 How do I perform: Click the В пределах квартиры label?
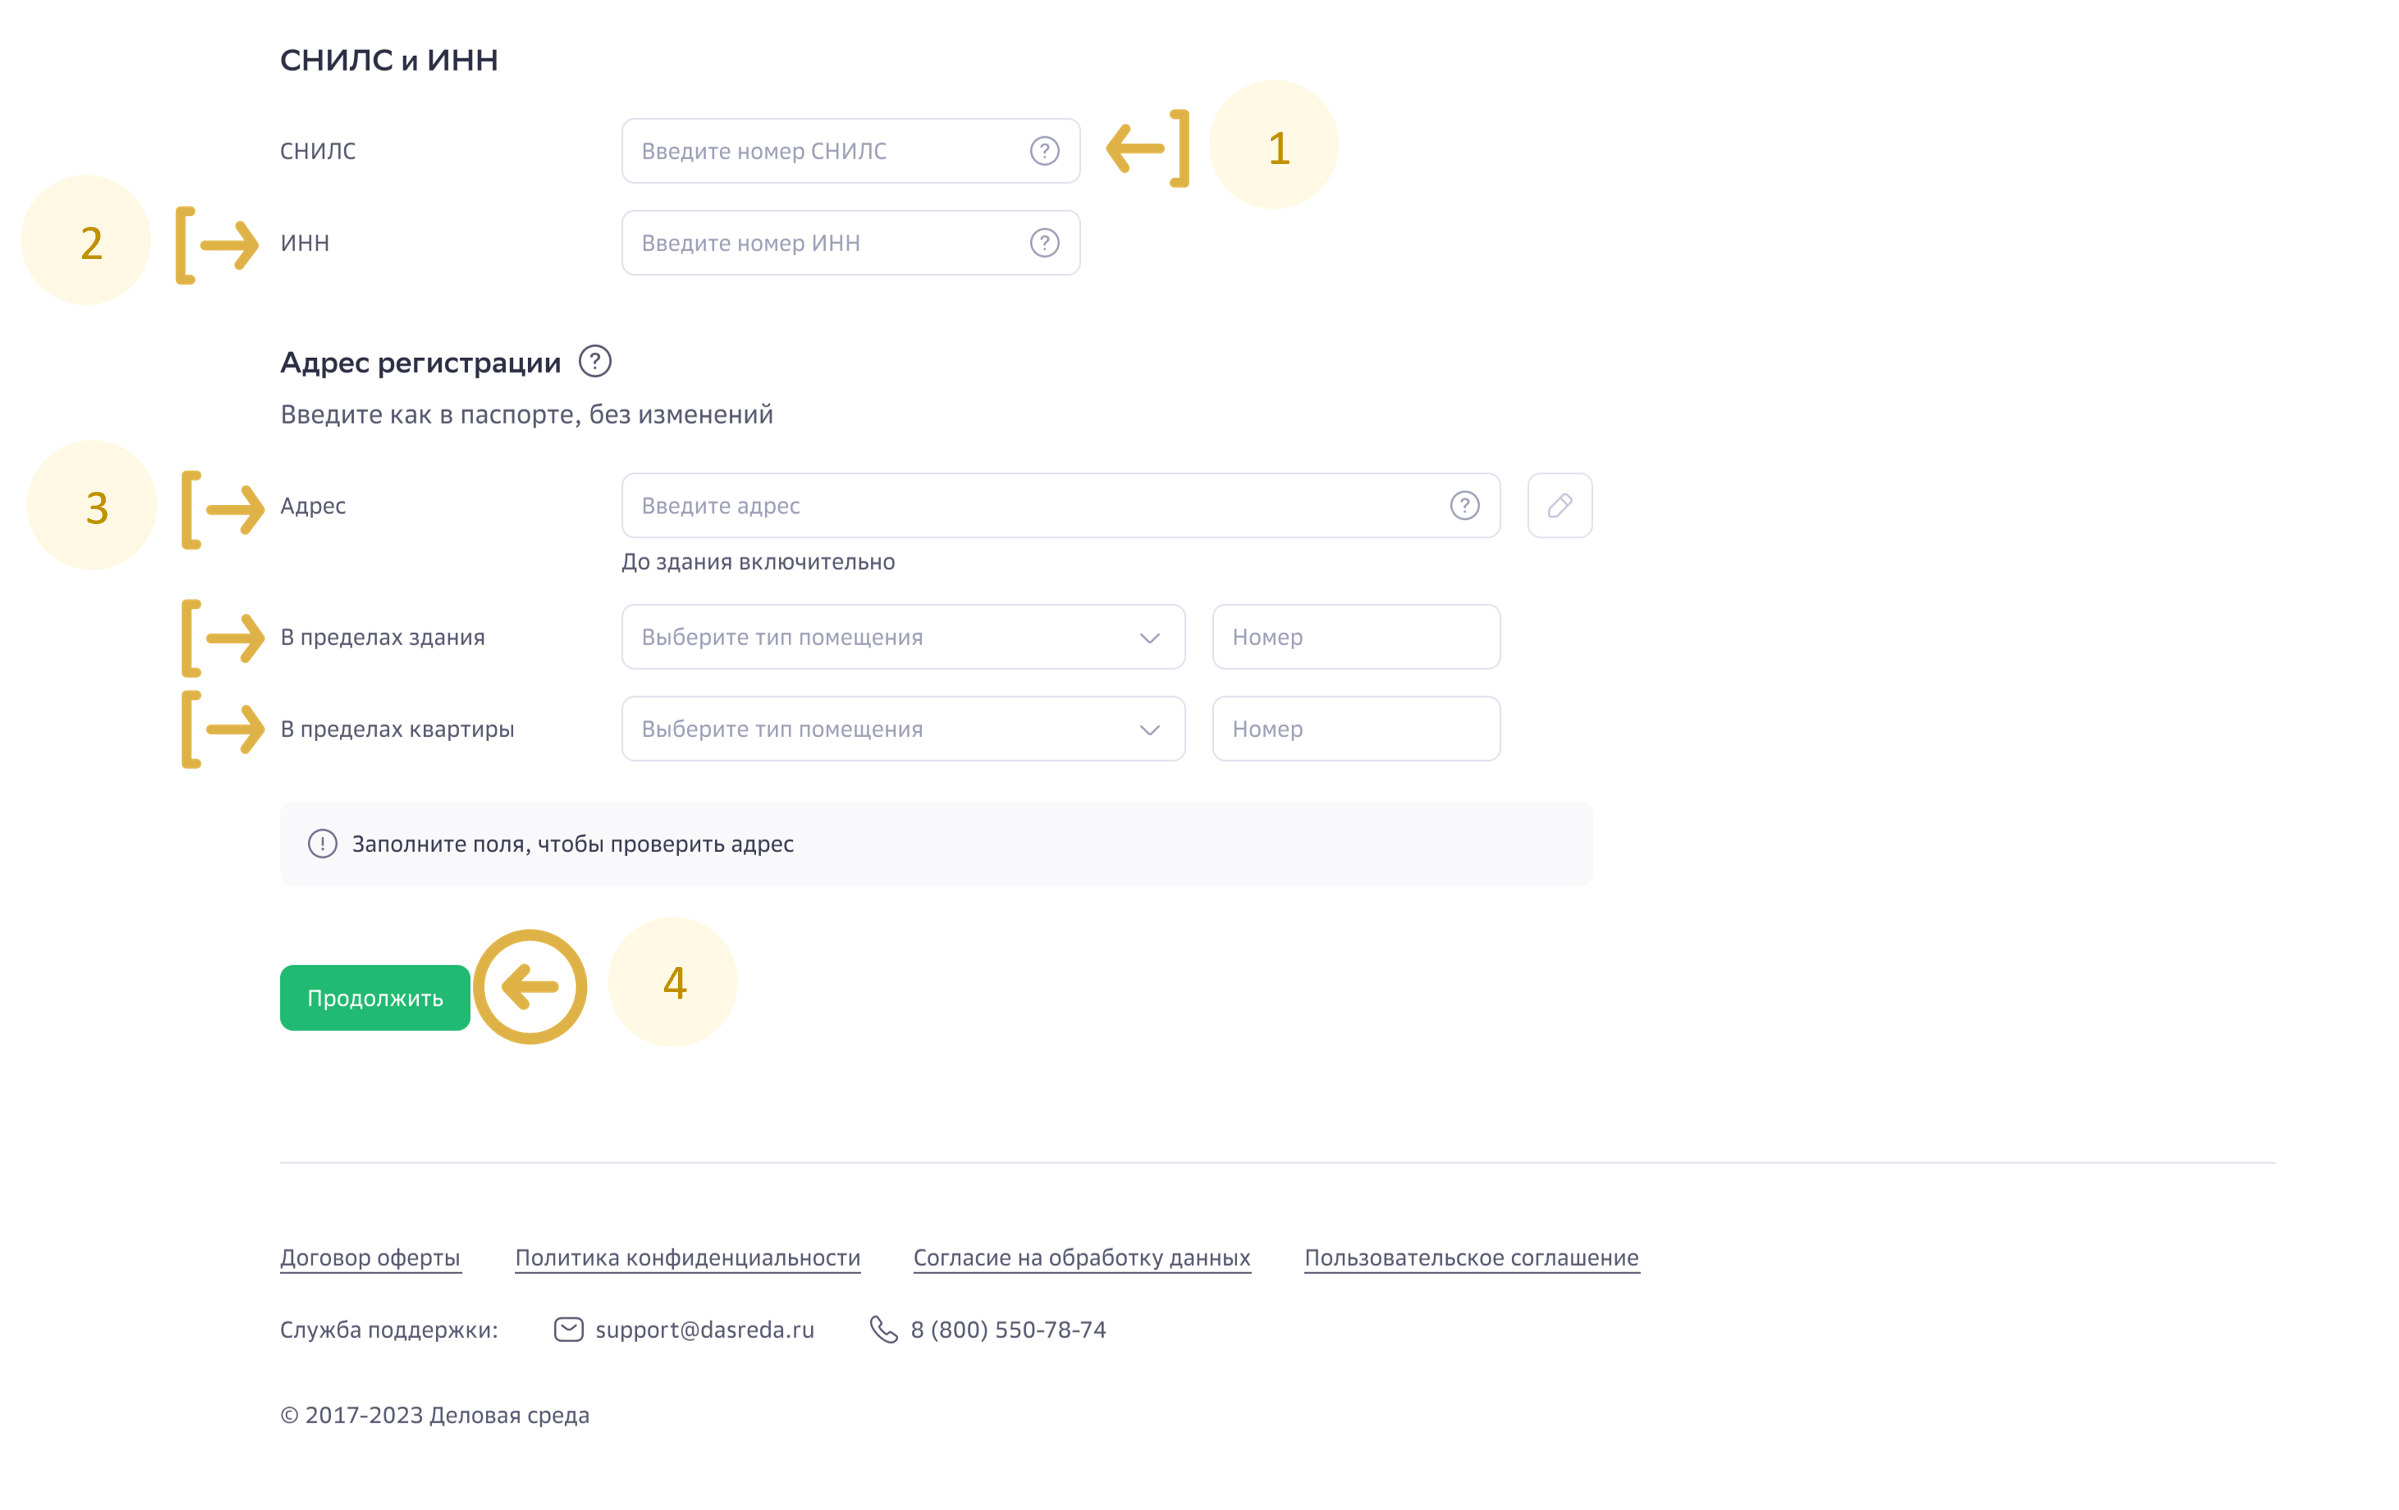(397, 730)
